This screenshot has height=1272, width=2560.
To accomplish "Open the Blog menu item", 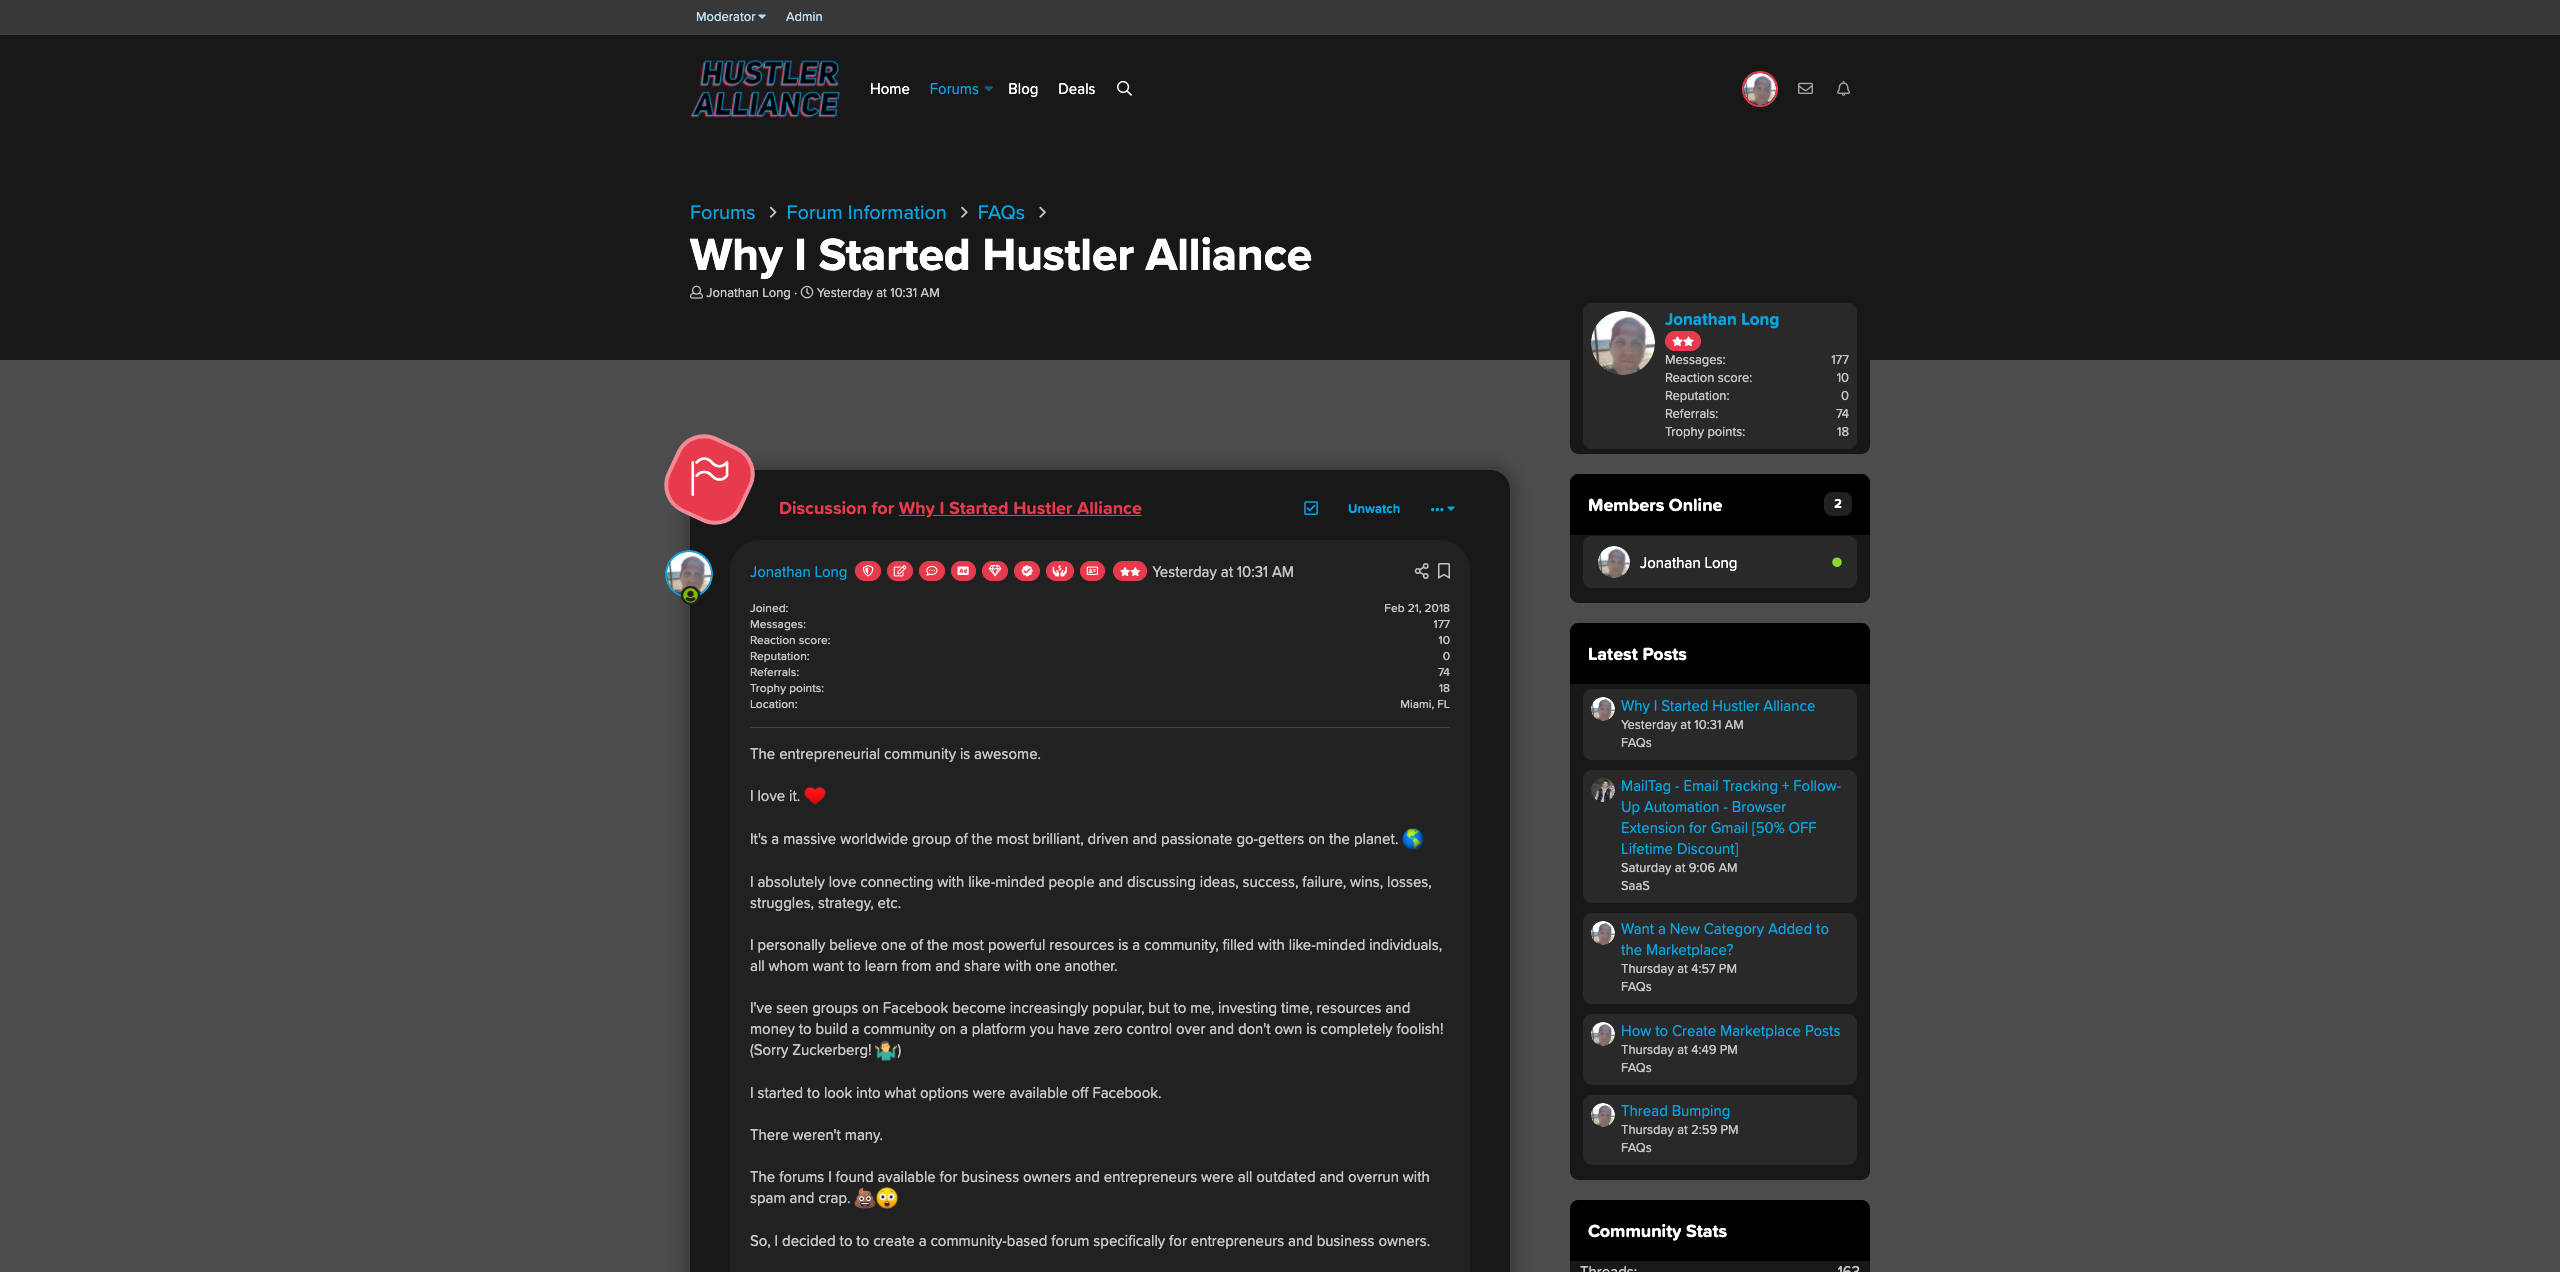I will [1022, 88].
